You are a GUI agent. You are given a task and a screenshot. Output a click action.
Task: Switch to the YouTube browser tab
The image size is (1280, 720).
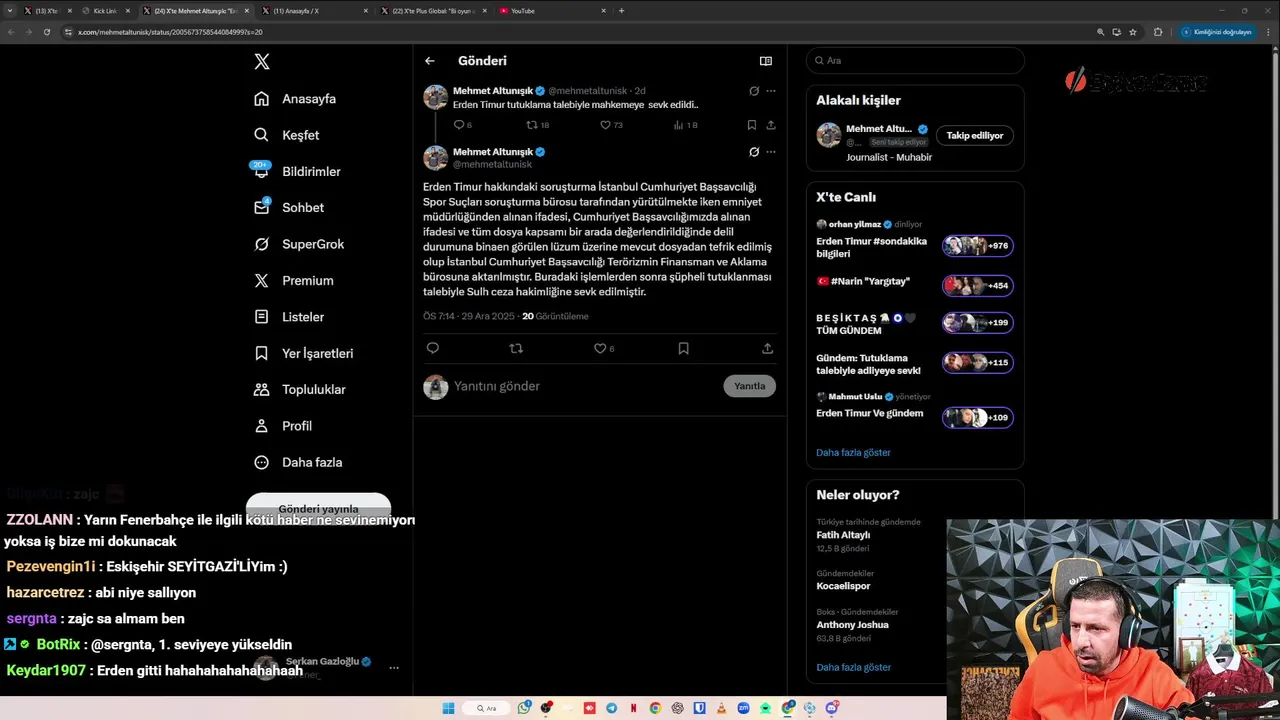tap(553, 11)
